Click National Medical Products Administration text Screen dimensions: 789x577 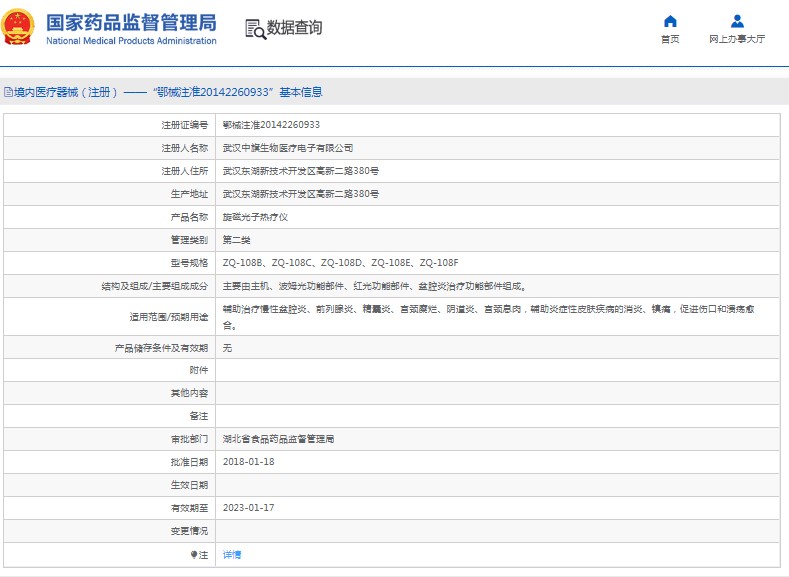(131, 41)
